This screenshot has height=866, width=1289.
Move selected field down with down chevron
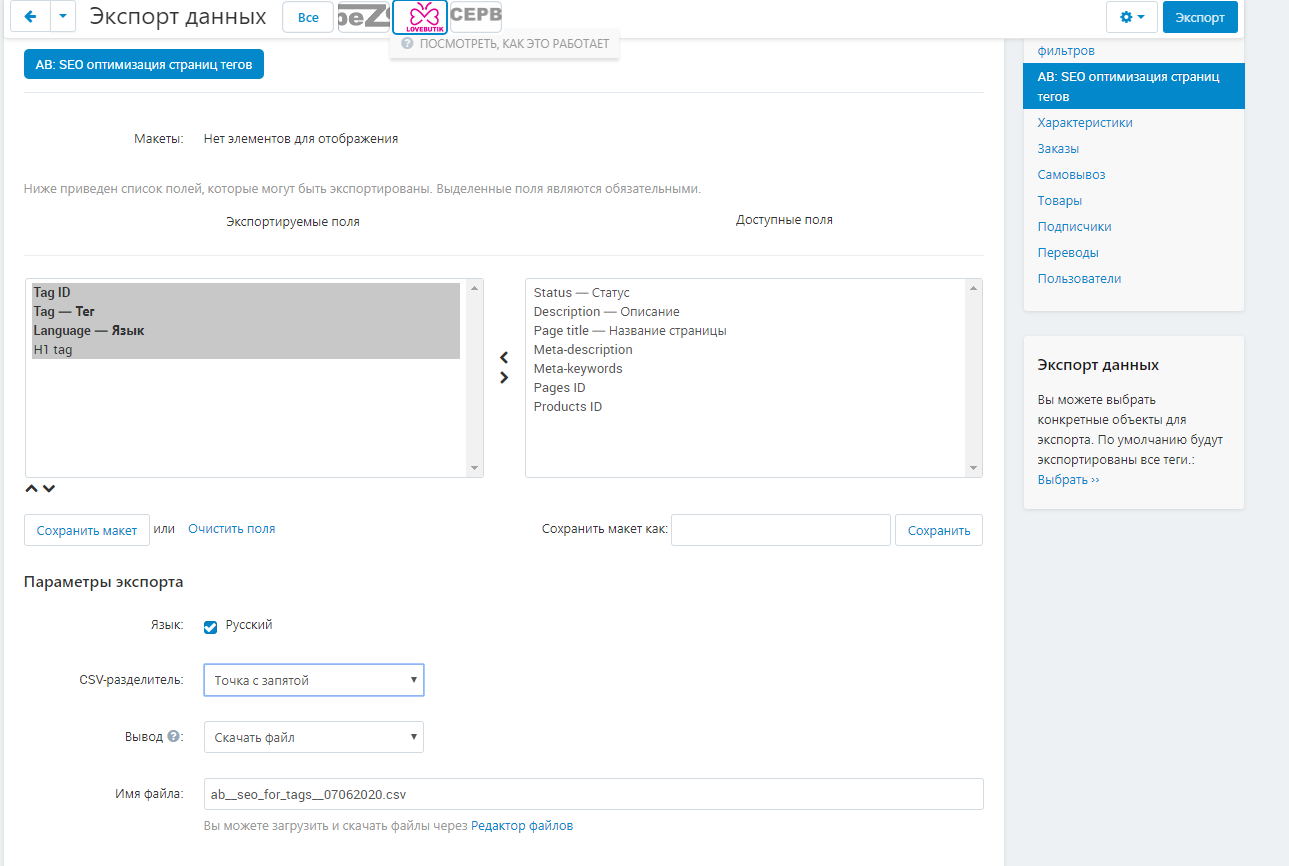[x=49, y=489]
